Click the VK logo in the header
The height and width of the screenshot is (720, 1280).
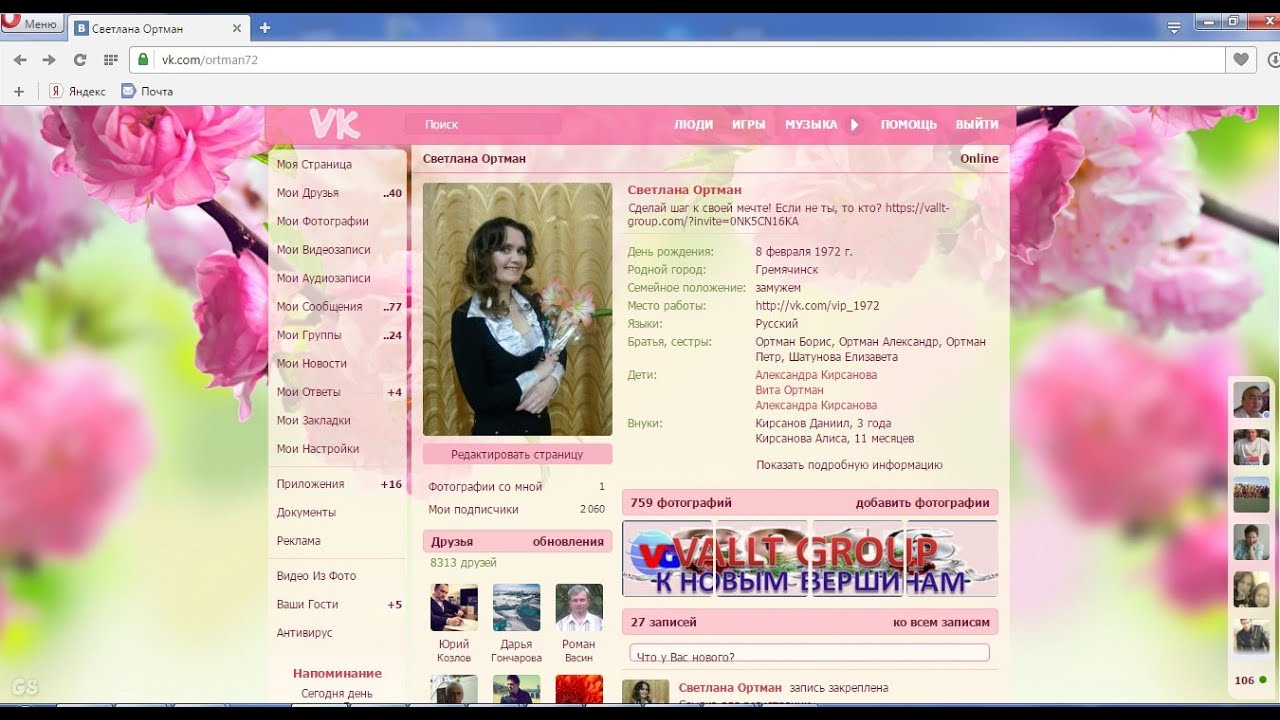334,124
